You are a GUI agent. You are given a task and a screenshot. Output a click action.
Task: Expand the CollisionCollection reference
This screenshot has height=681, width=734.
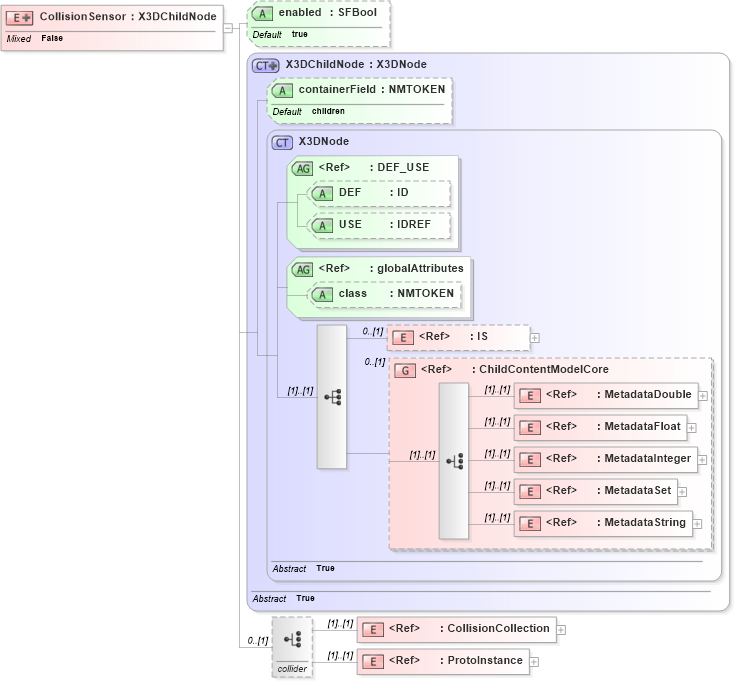click(561, 630)
